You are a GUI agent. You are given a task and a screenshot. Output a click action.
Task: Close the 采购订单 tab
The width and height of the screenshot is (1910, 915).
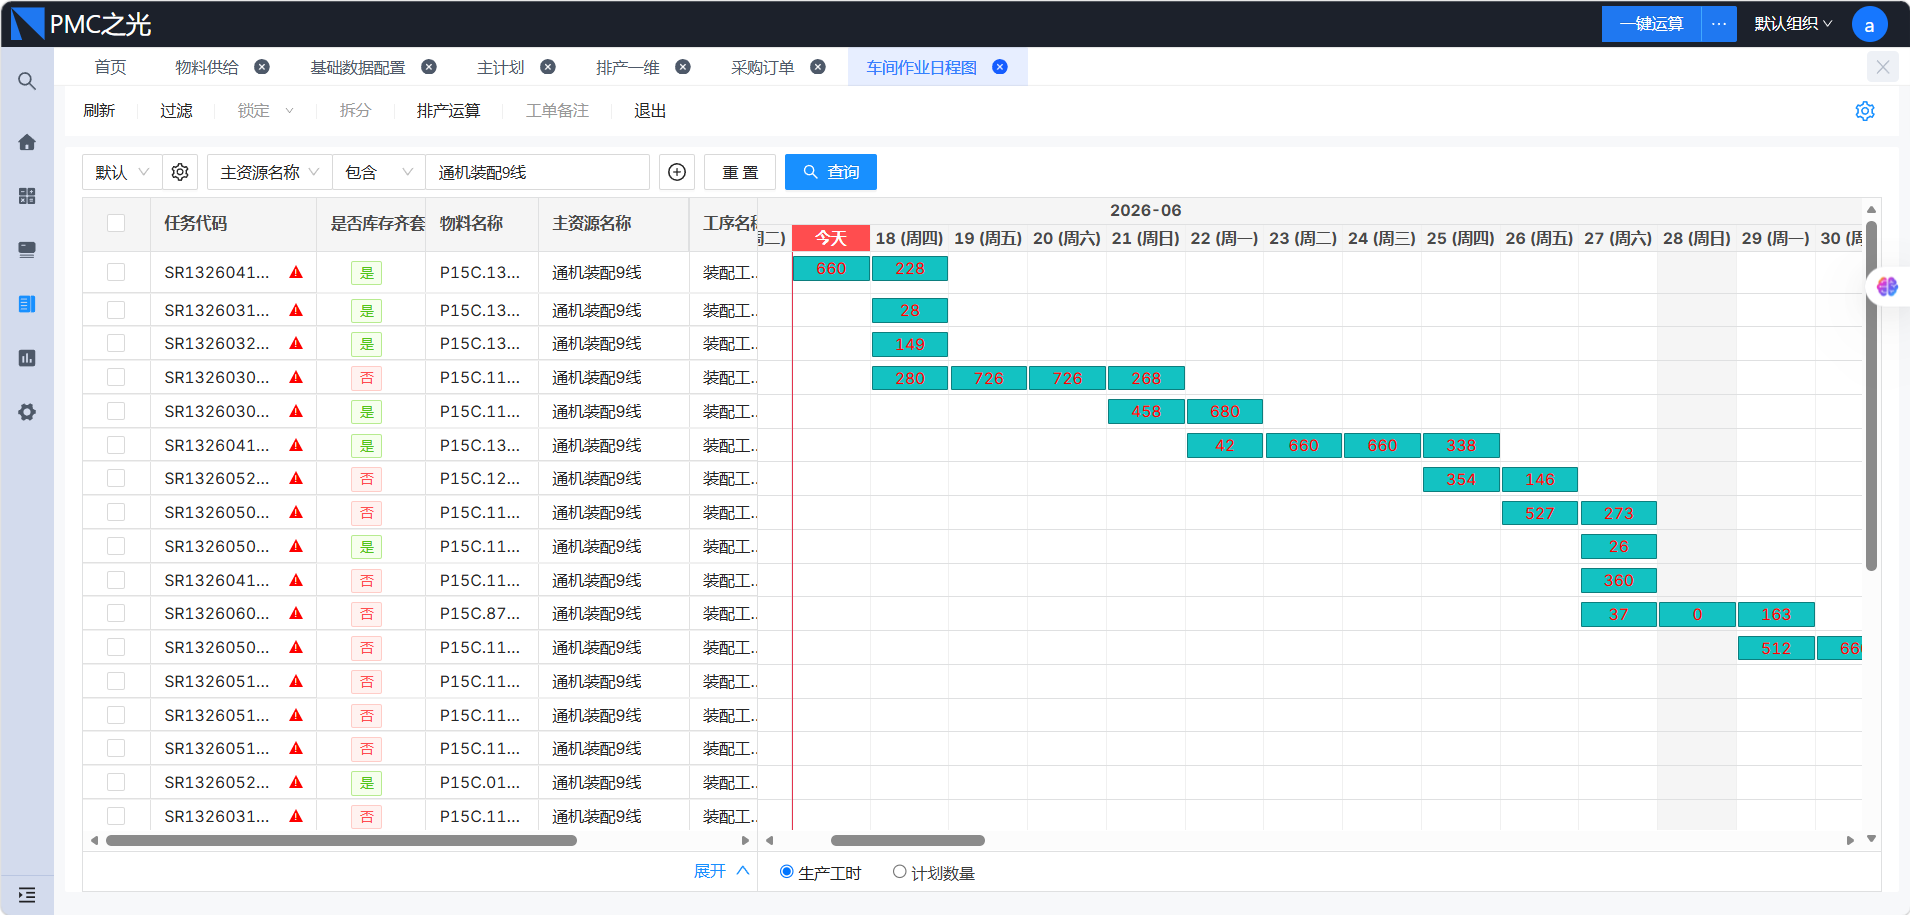818,67
